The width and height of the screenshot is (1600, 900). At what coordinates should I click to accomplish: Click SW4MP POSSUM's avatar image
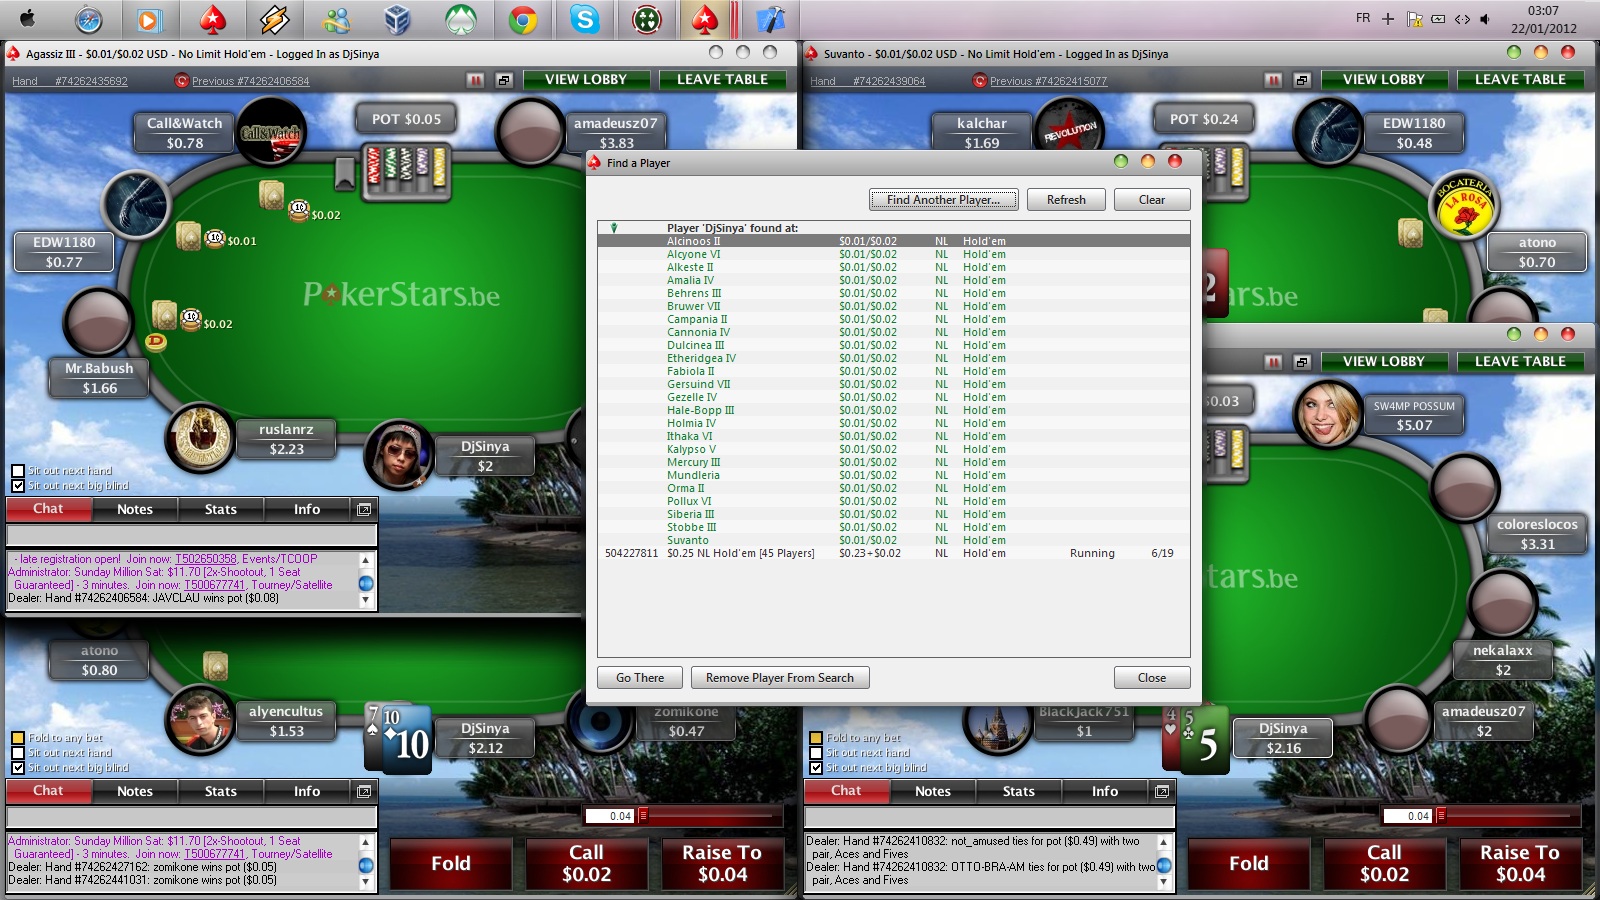[1327, 414]
